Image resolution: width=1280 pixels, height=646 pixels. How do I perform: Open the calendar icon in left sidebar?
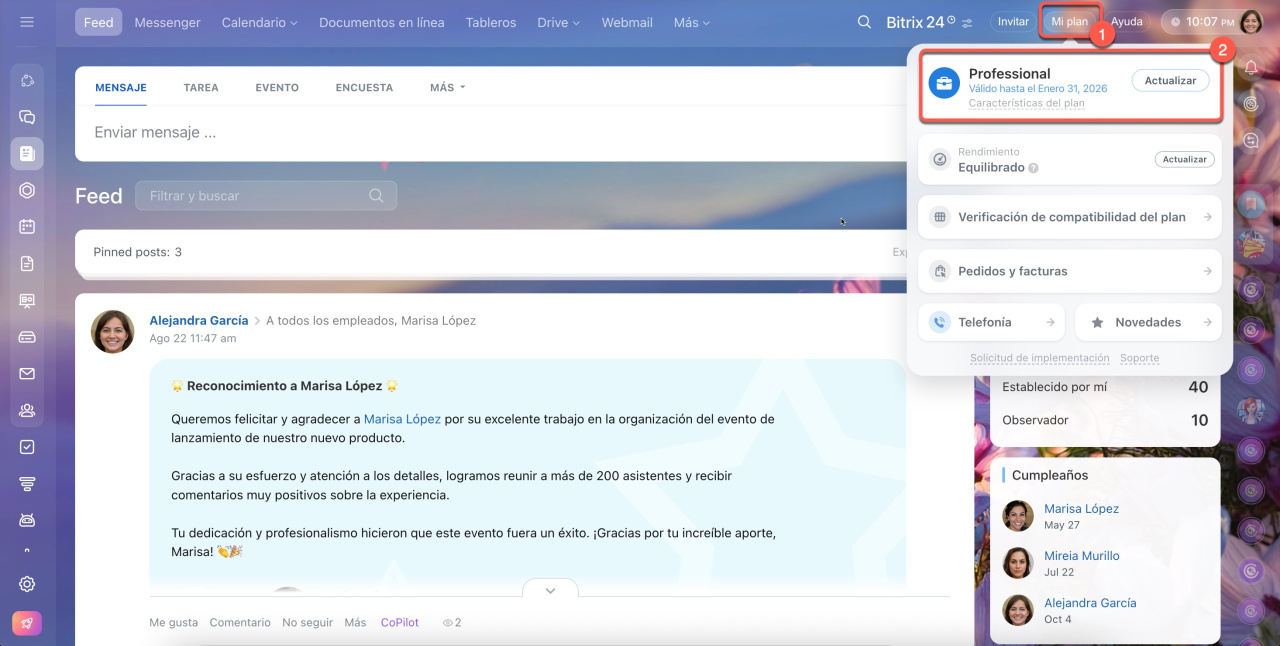pos(27,226)
